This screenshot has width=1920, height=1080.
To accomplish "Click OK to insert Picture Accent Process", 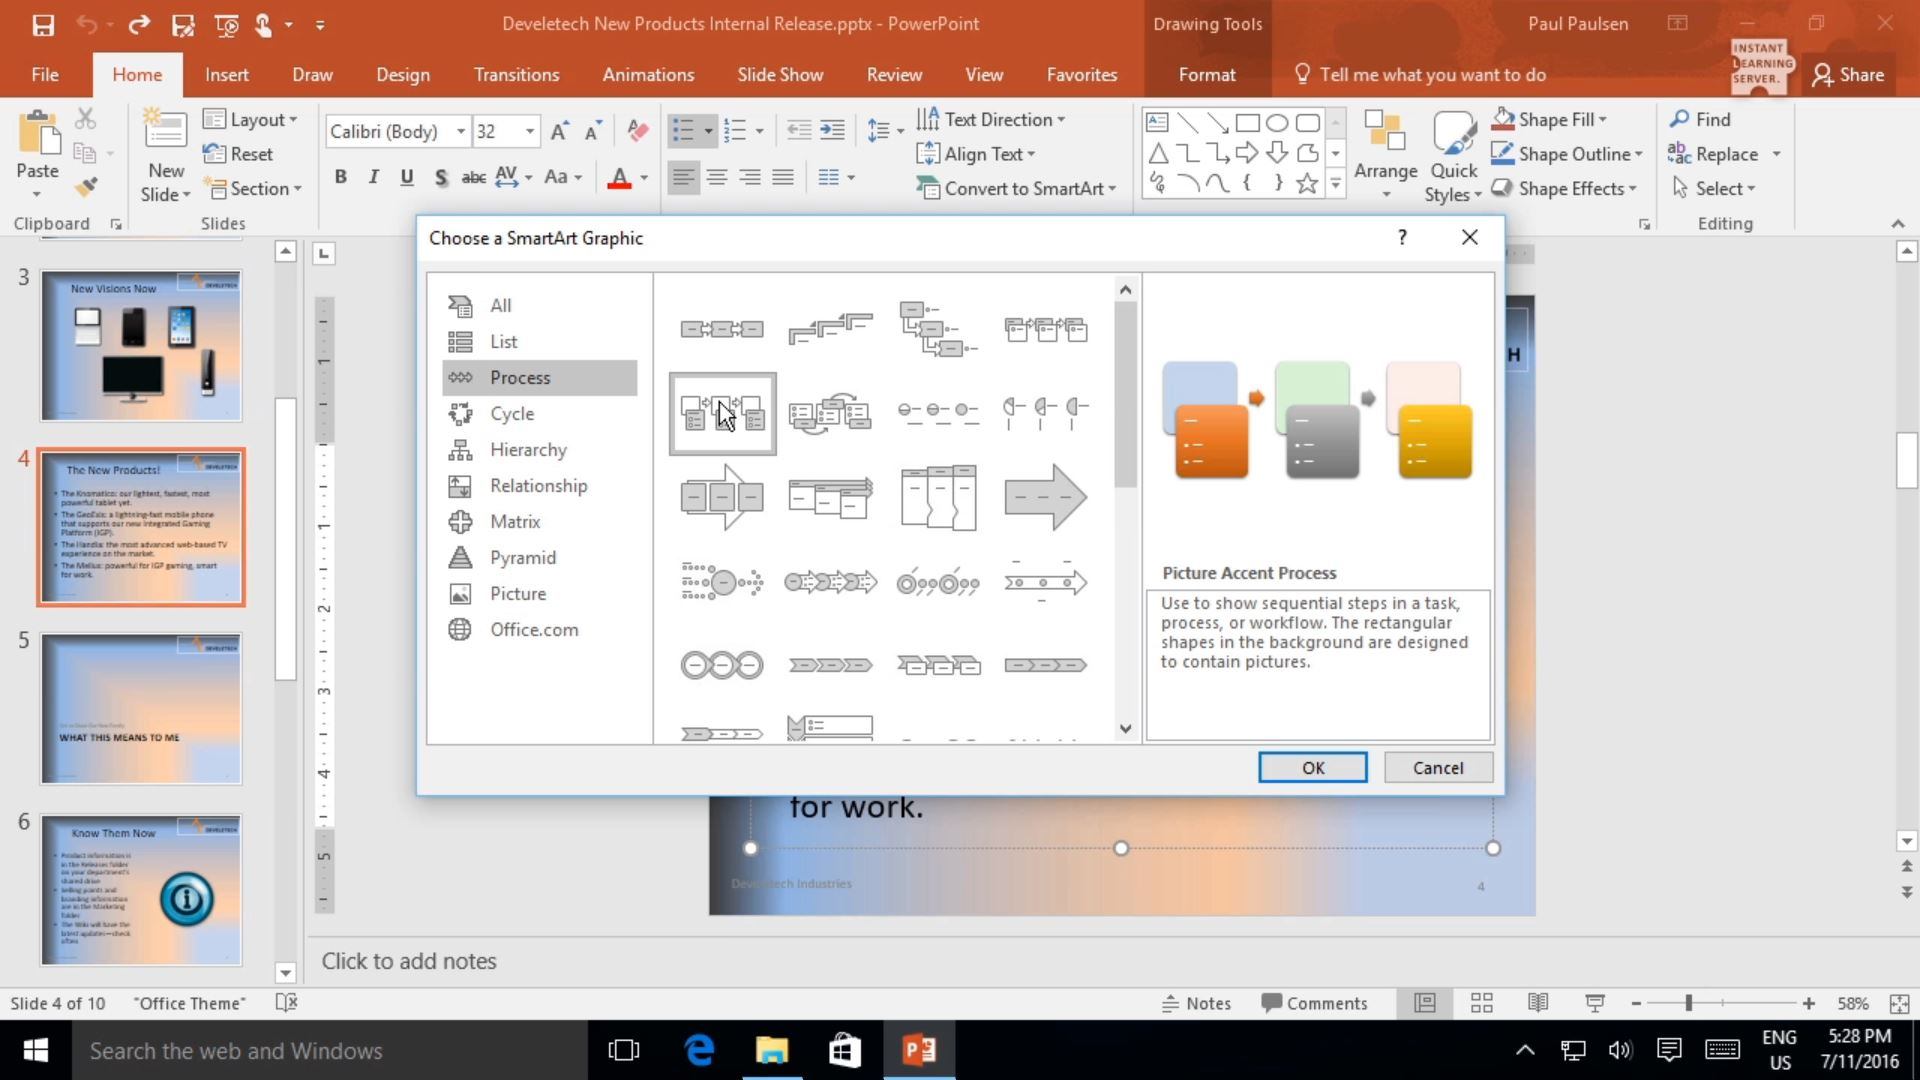I will [x=1312, y=767].
